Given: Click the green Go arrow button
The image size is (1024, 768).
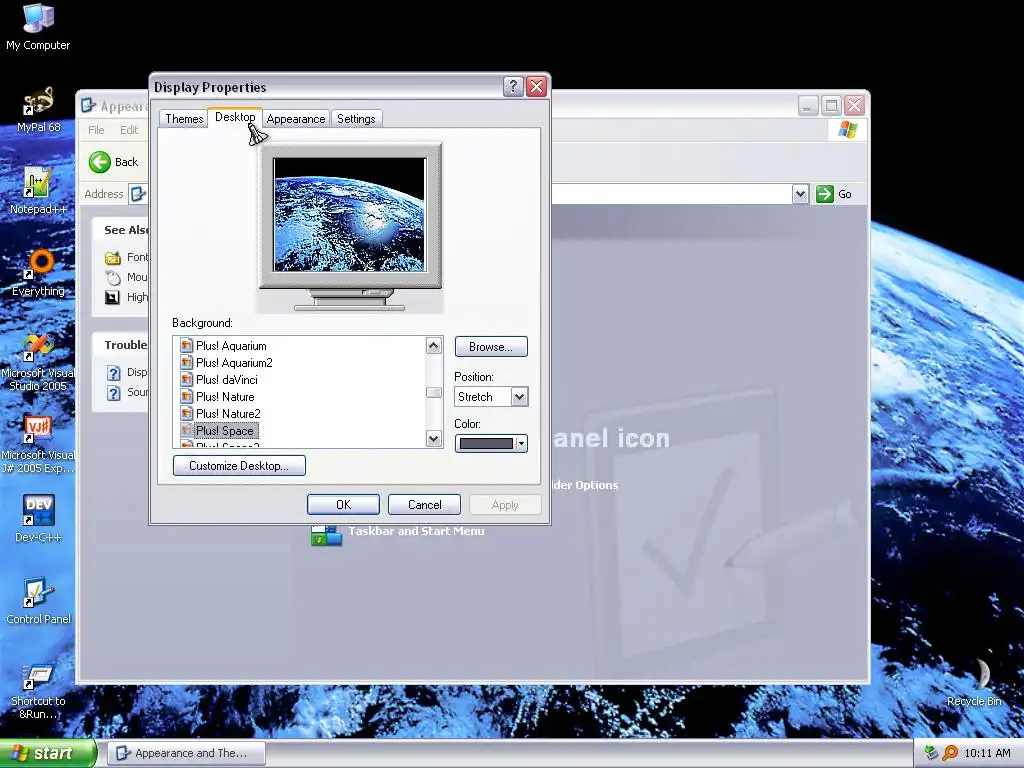Looking at the screenshot, I should click(x=825, y=194).
